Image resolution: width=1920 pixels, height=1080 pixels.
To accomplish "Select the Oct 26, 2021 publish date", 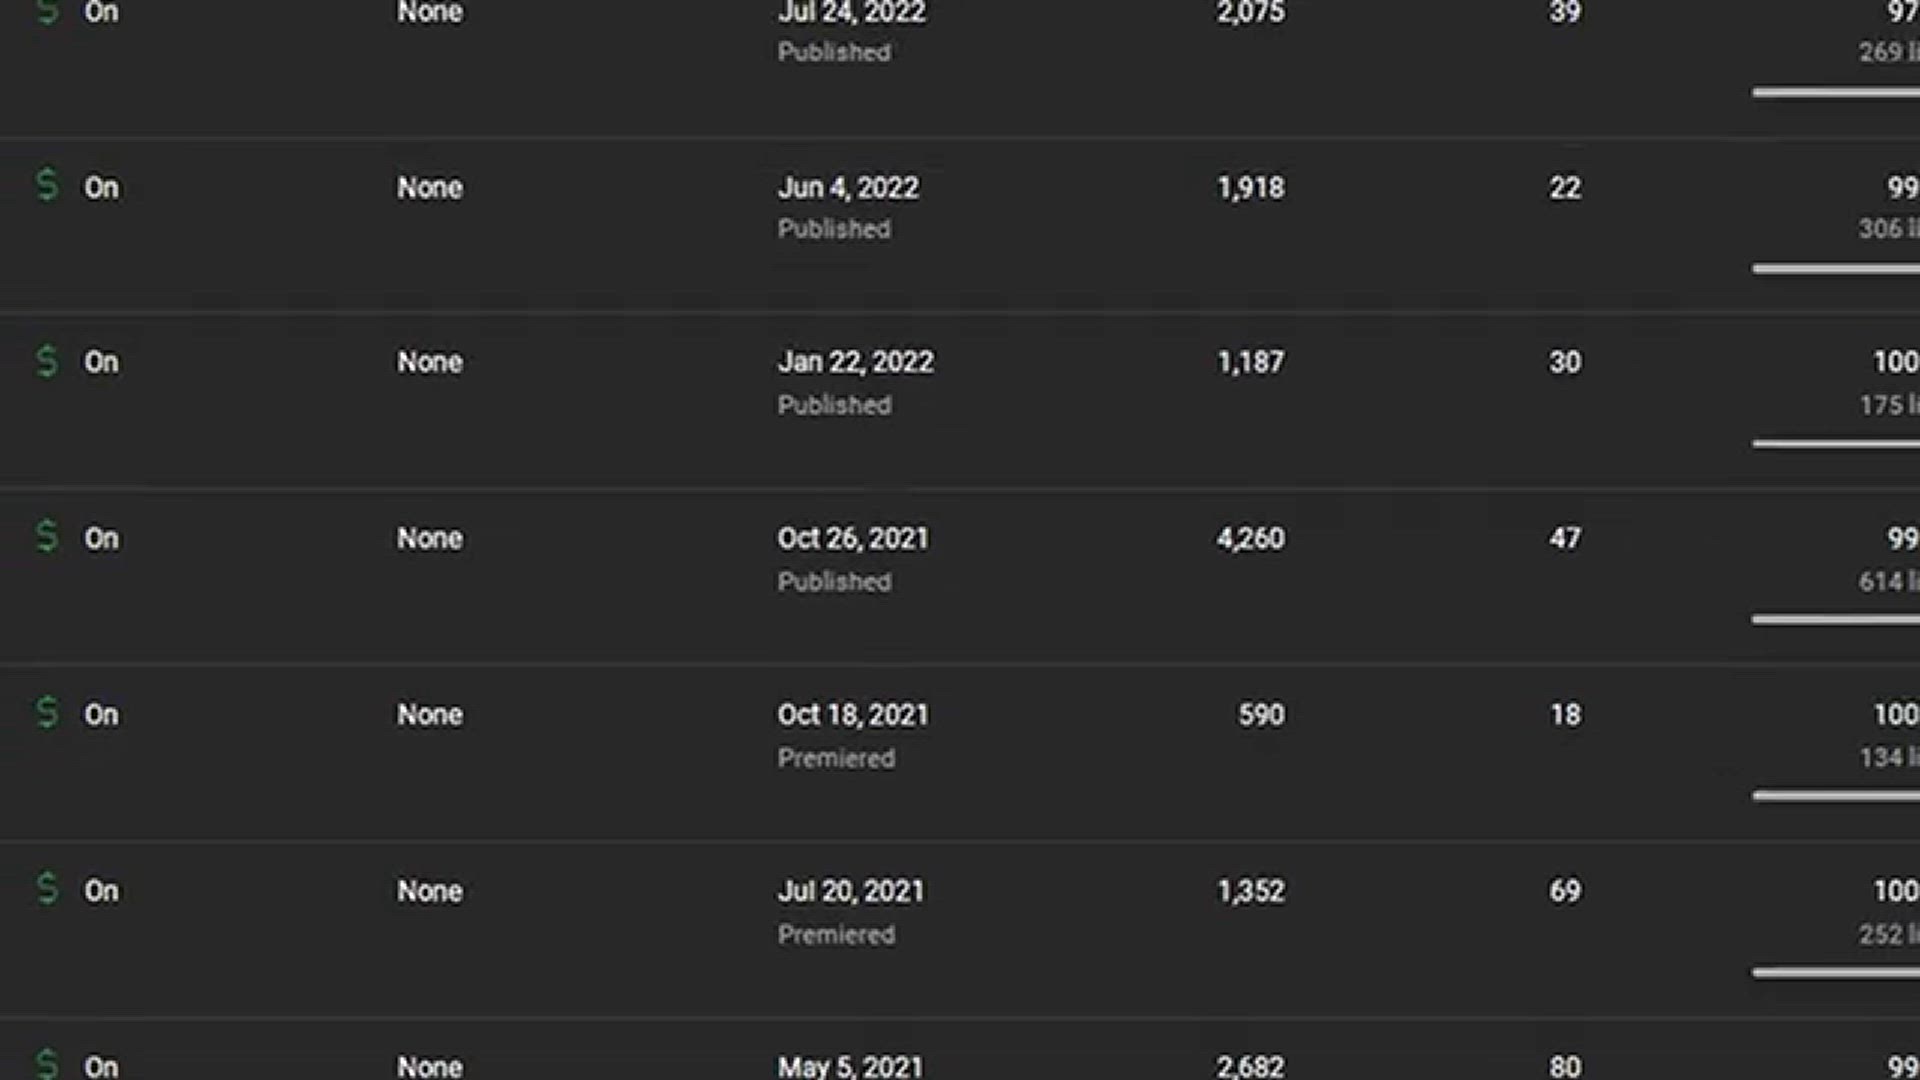I will click(x=853, y=539).
